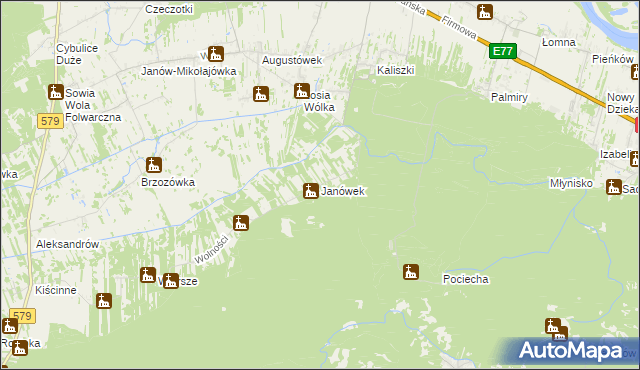Click the Wolności street label
Screen dimensions: 640x370
pos(211,249)
